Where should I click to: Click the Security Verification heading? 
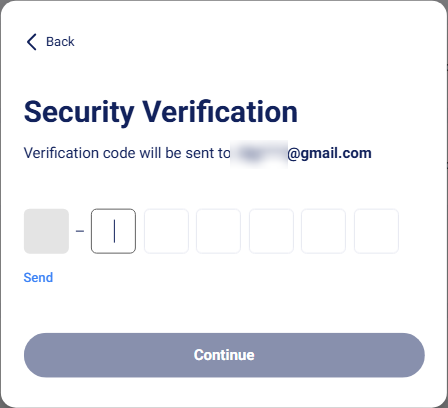pos(161,113)
